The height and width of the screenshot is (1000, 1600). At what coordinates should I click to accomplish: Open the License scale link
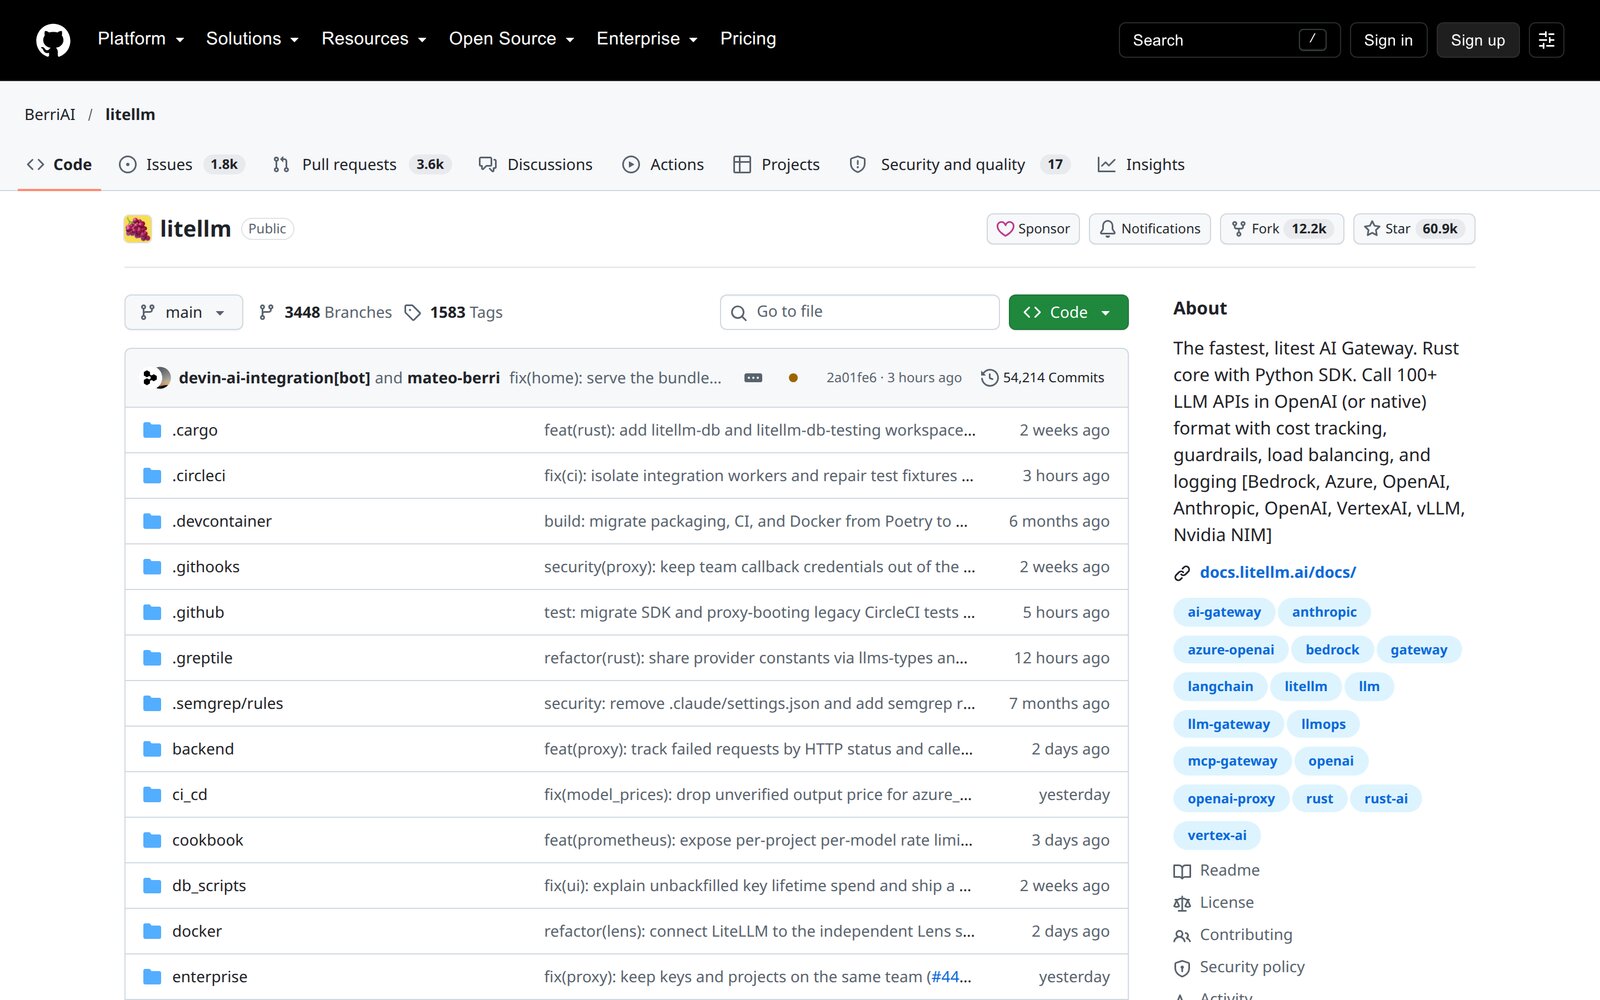pos(1214,903)
